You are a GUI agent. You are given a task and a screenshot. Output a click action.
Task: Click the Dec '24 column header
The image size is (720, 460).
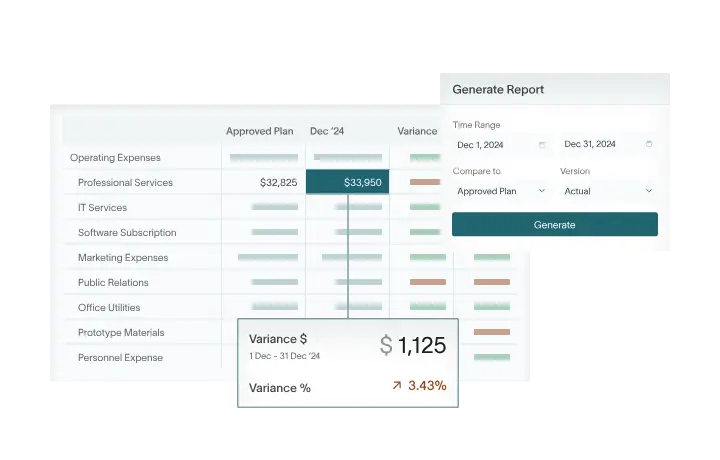click(327, 131)
